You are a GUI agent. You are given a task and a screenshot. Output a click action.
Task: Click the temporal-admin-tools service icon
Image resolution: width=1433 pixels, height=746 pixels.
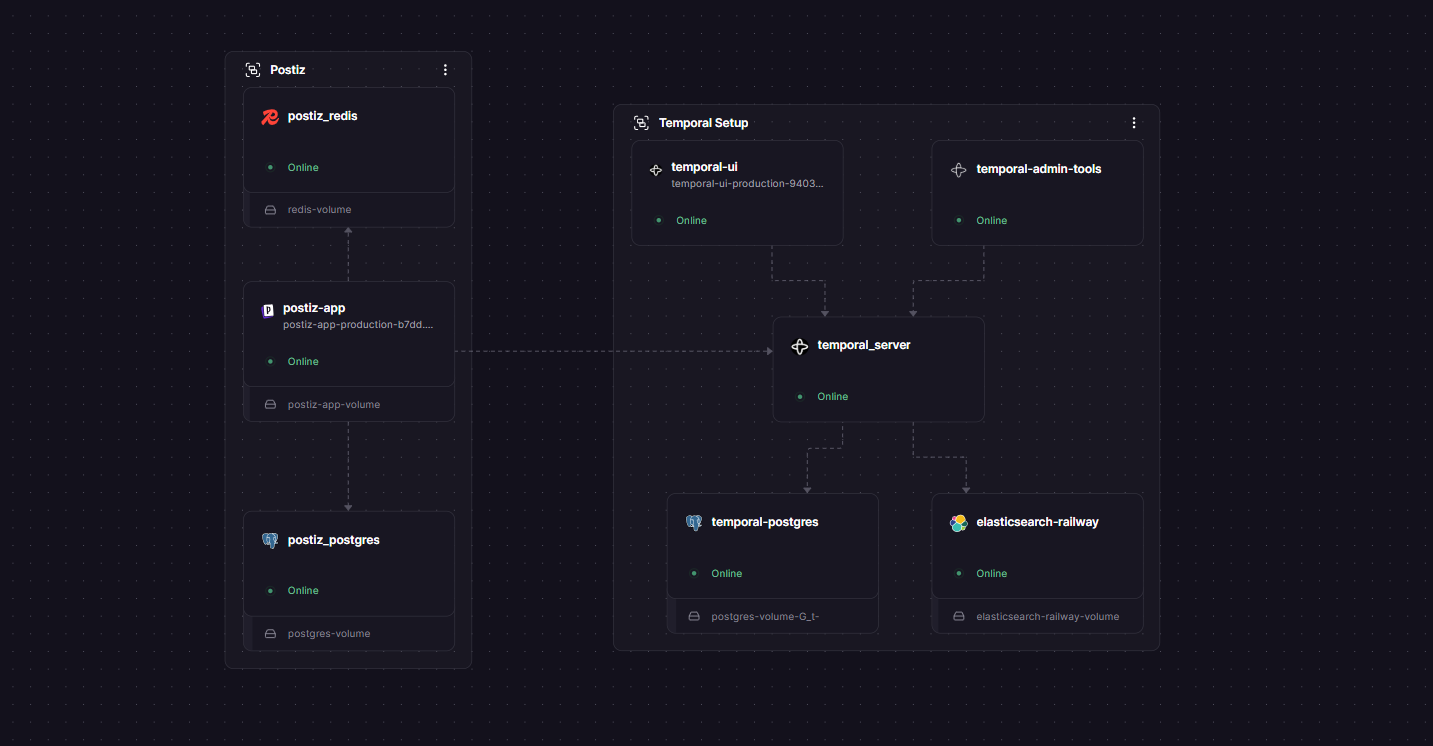(x=958, y=170)
